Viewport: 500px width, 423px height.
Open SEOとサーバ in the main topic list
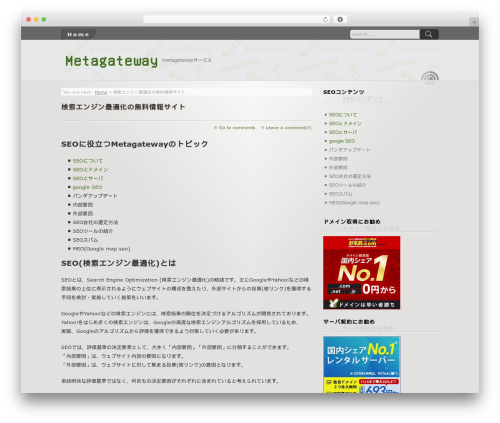click(88, 178)
